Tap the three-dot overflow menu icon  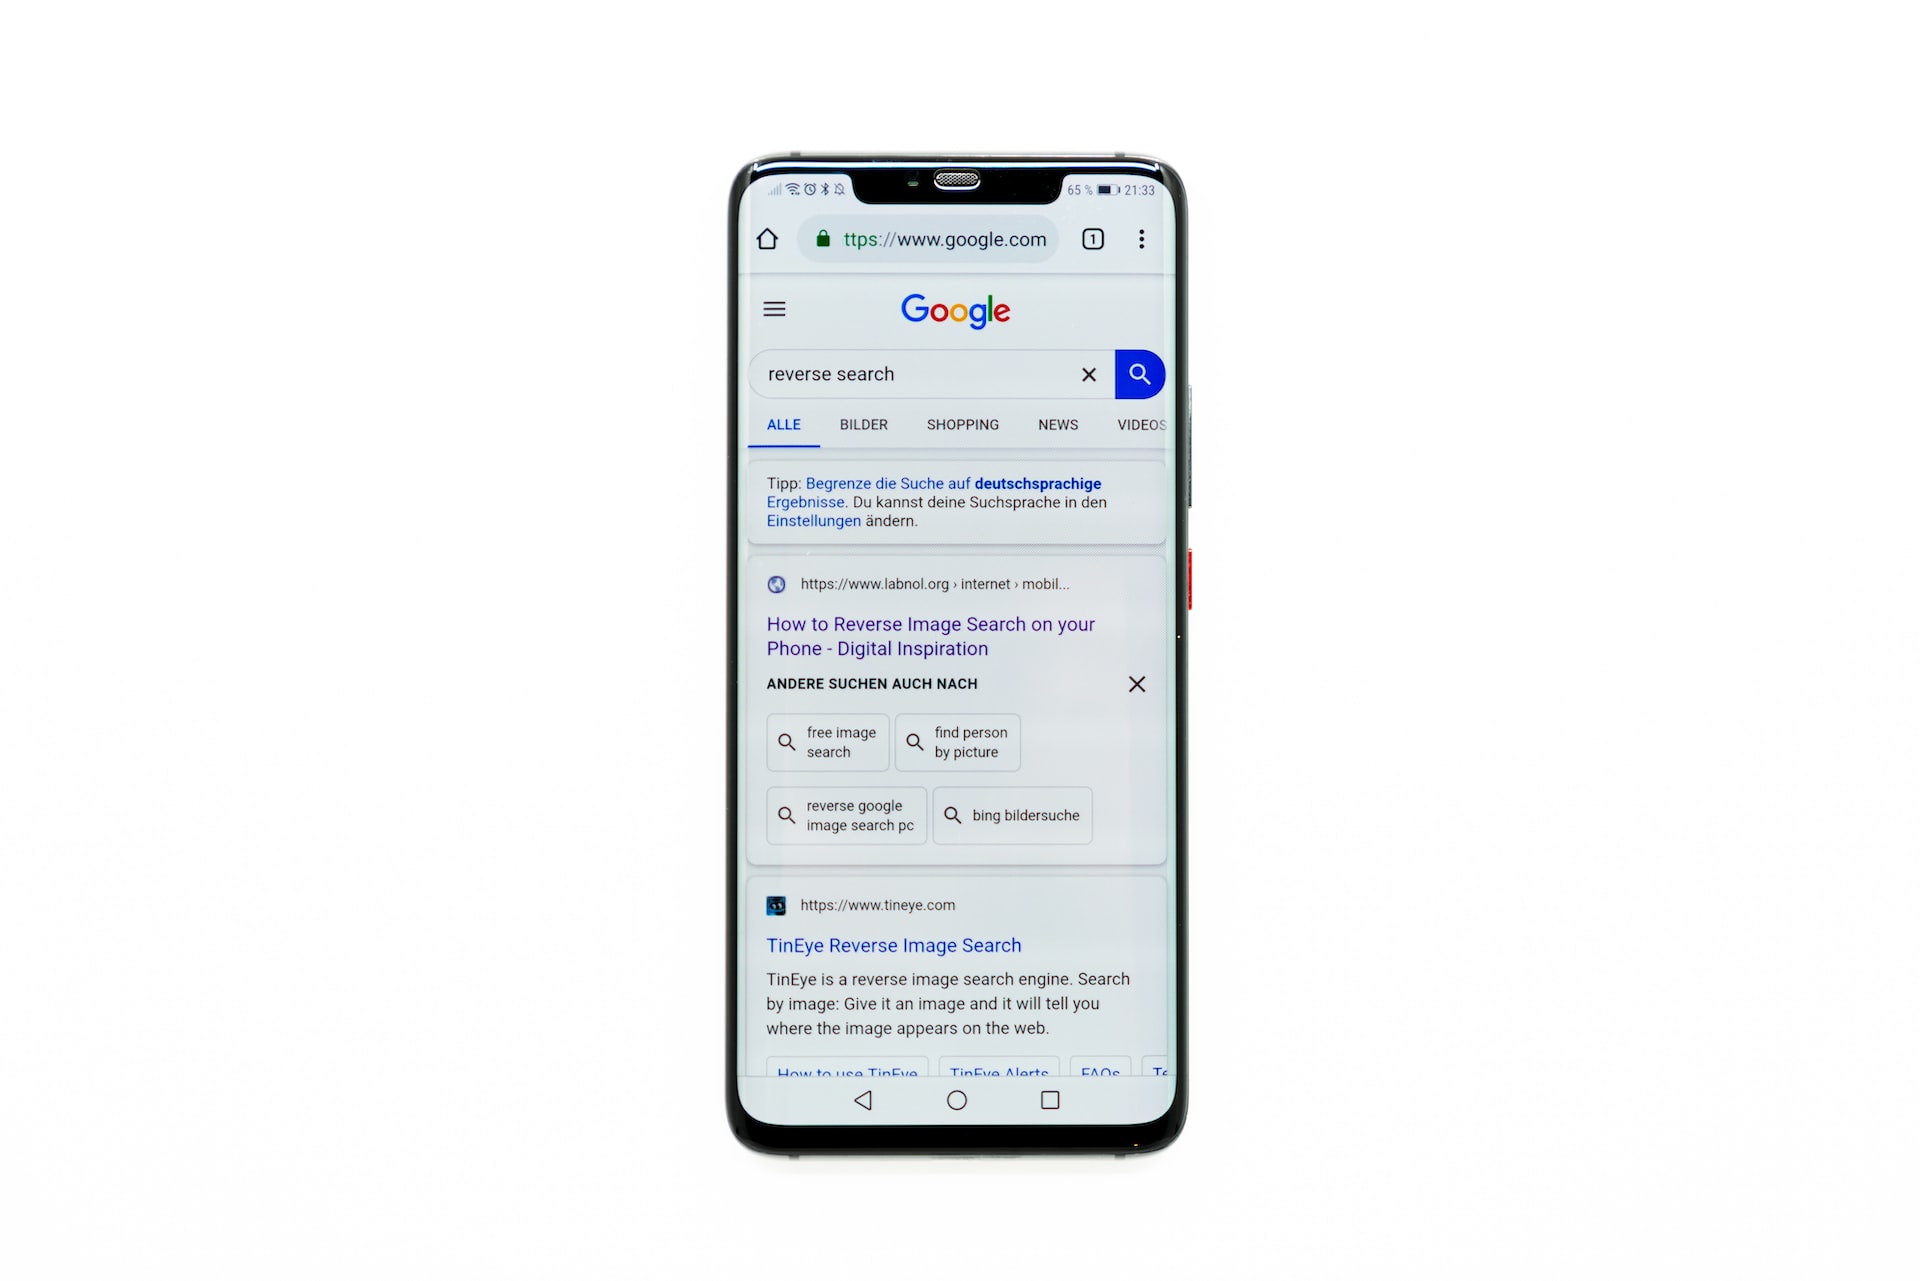1141,239
